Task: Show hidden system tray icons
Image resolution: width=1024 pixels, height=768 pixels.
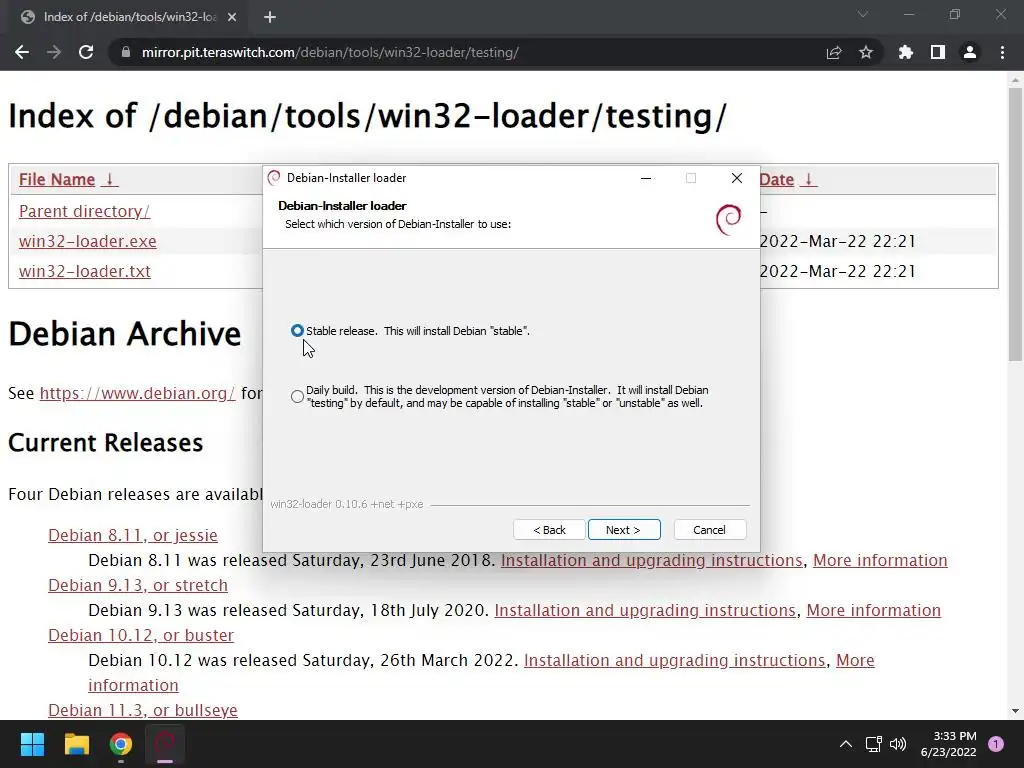Action: click(846, 744)
